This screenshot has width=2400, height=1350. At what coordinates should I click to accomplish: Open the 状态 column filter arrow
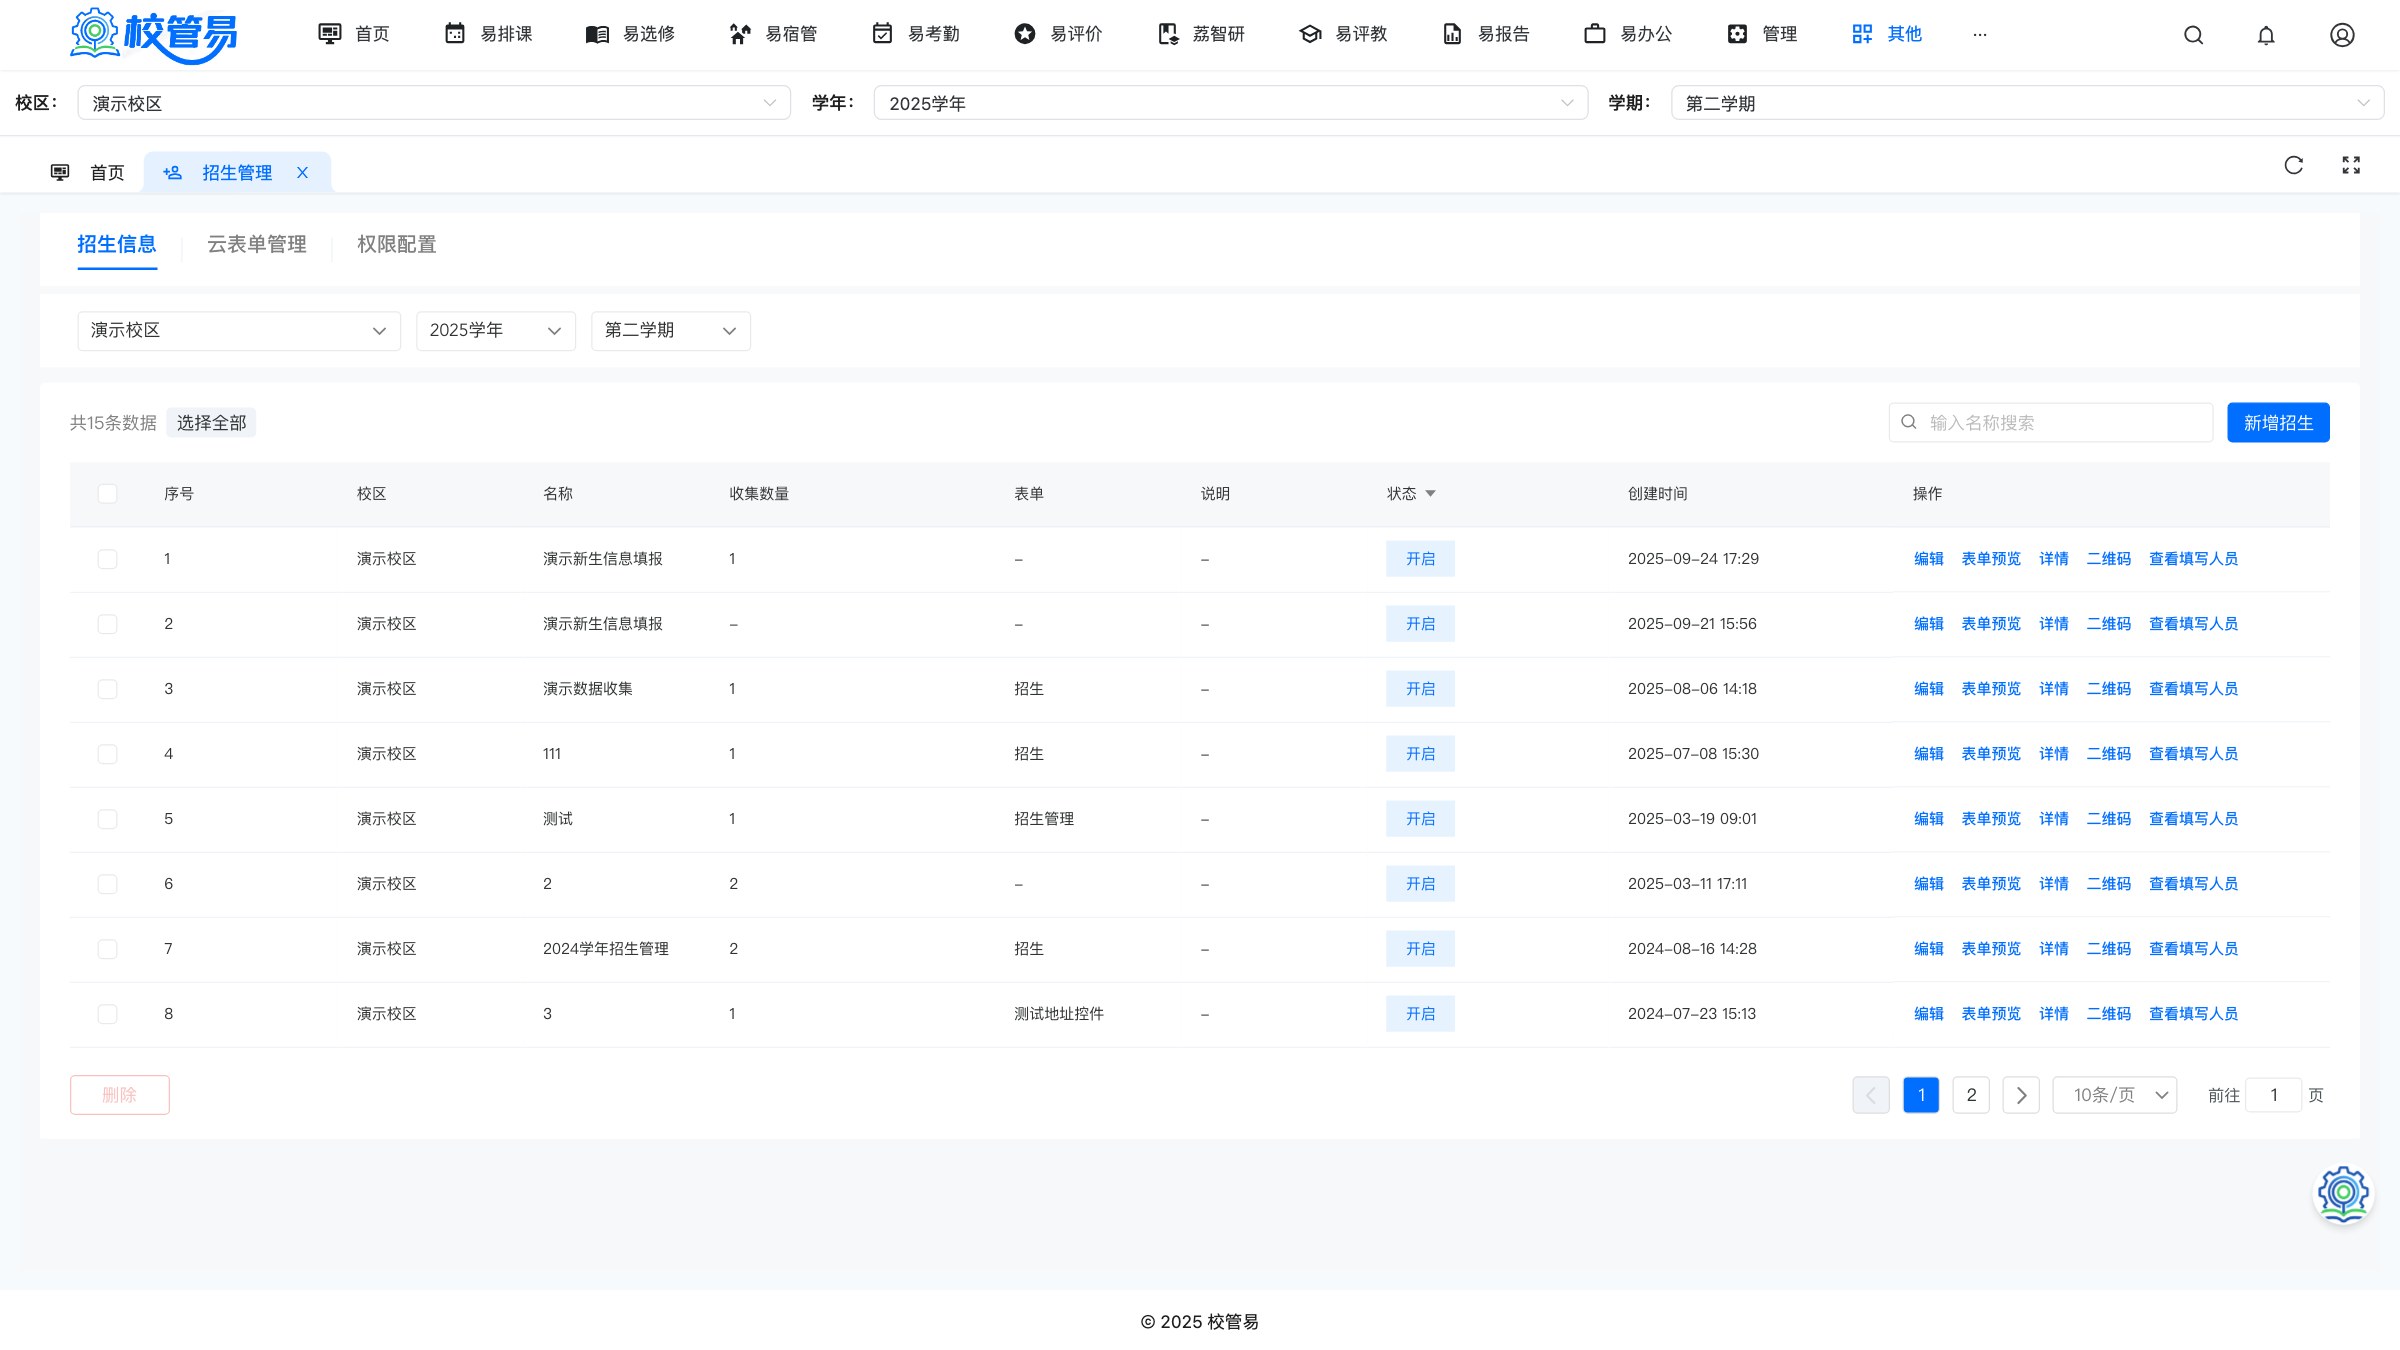(x=1430, y=494)
